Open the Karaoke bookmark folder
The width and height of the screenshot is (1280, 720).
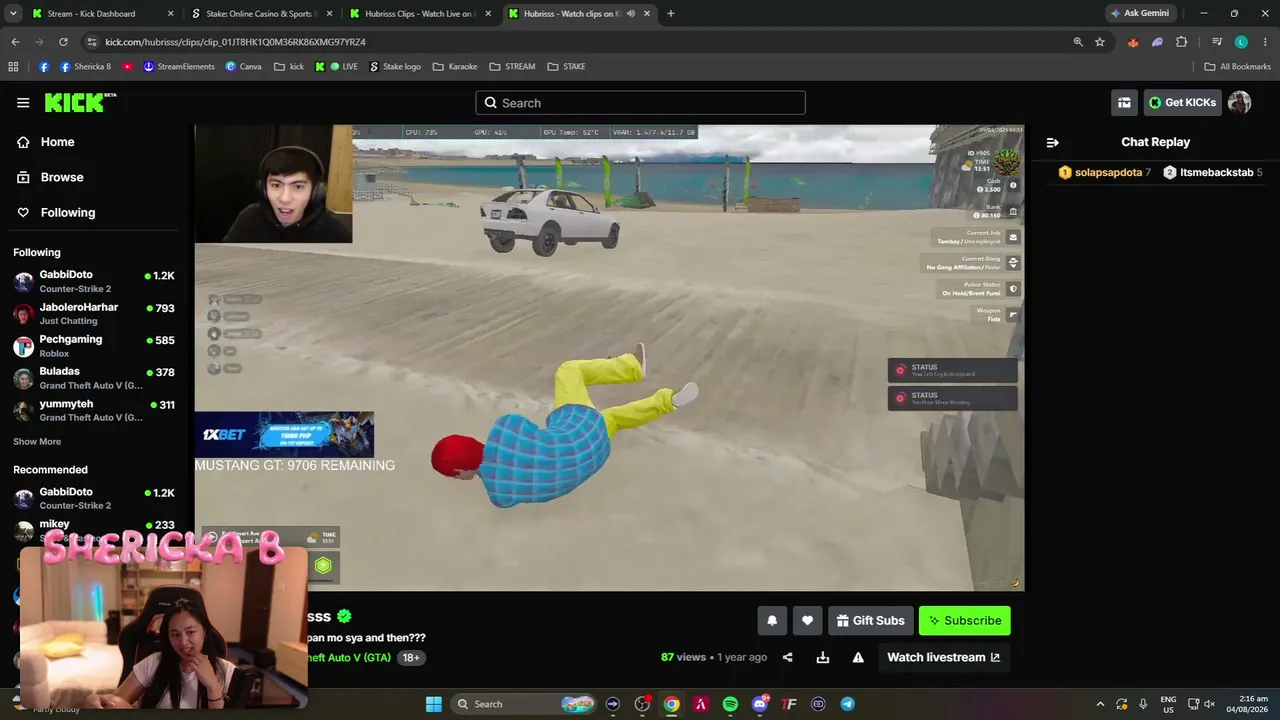(x=454, y=67)
